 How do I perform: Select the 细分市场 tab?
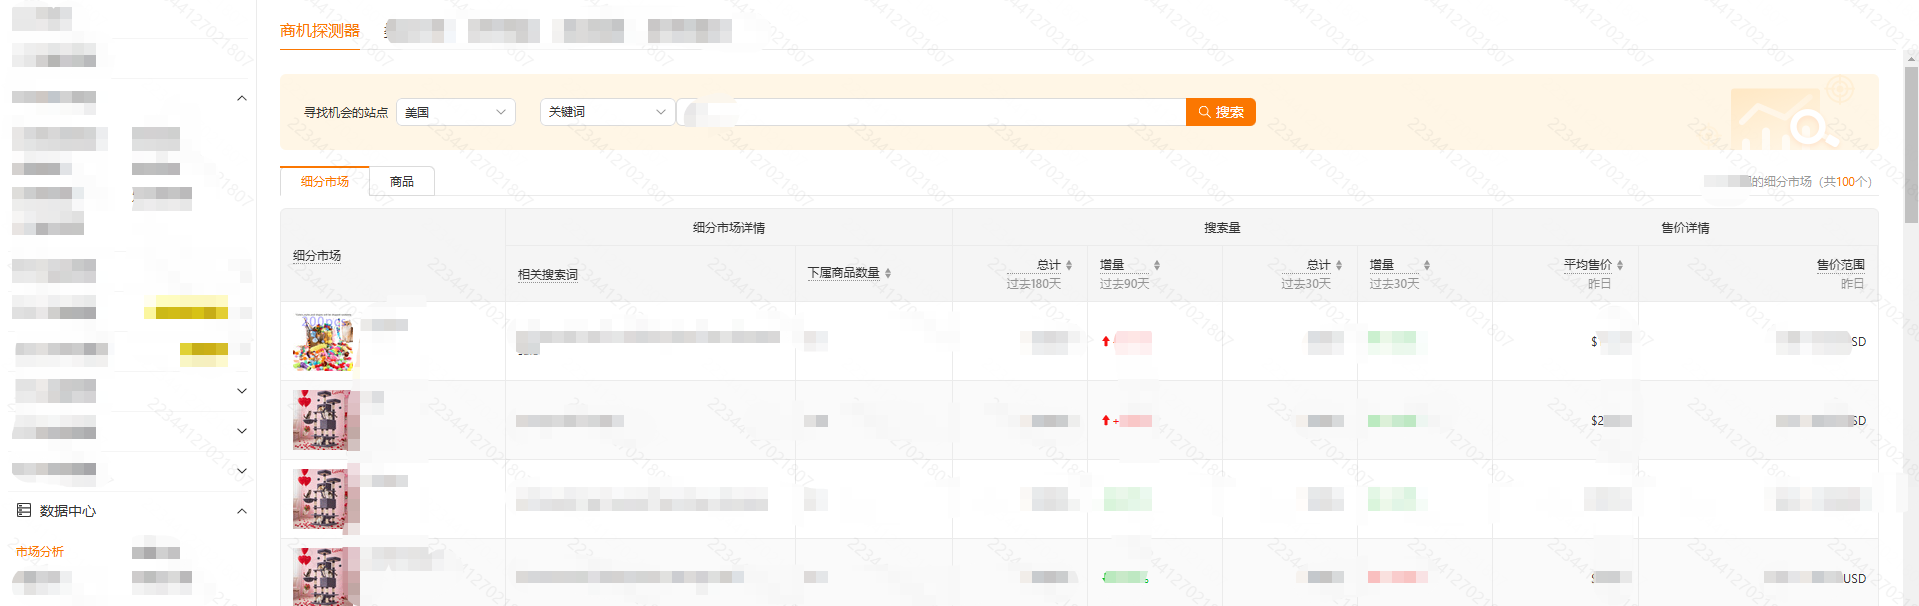click(325, 181)
